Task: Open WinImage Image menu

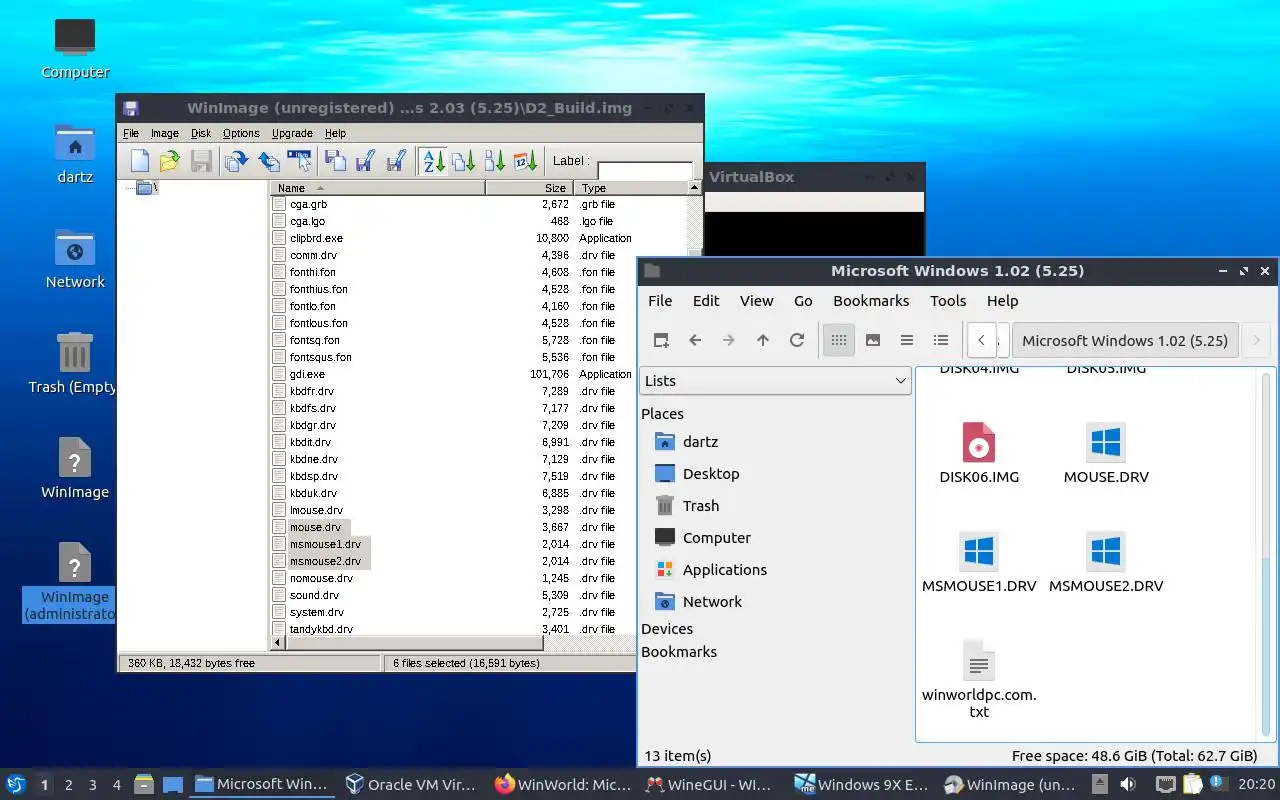Action: pyautogui.click(x=165, y=133)
